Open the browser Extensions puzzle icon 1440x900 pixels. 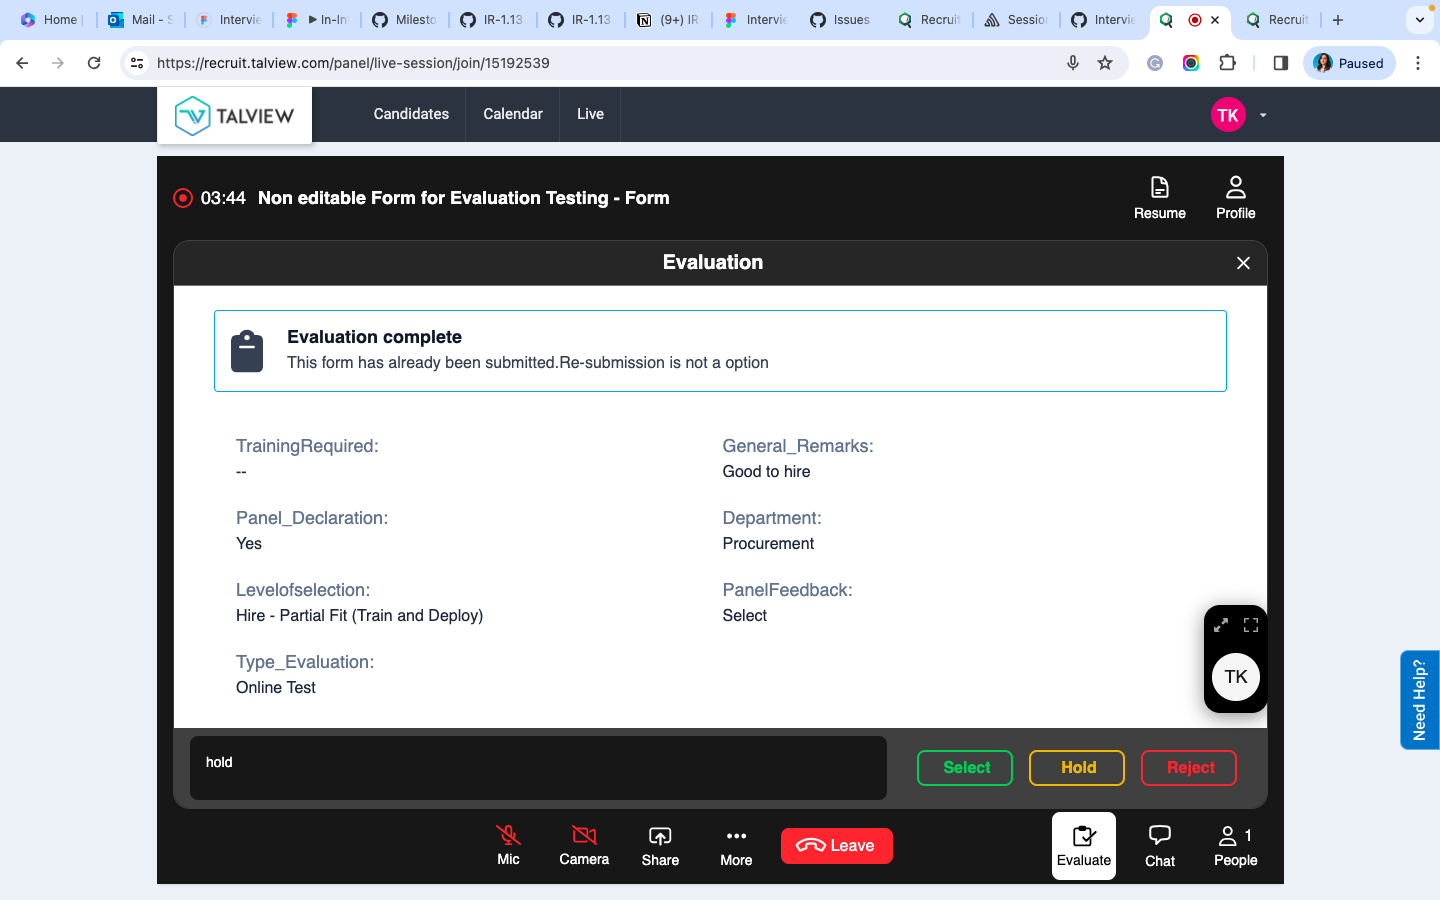pos(1227,63)
